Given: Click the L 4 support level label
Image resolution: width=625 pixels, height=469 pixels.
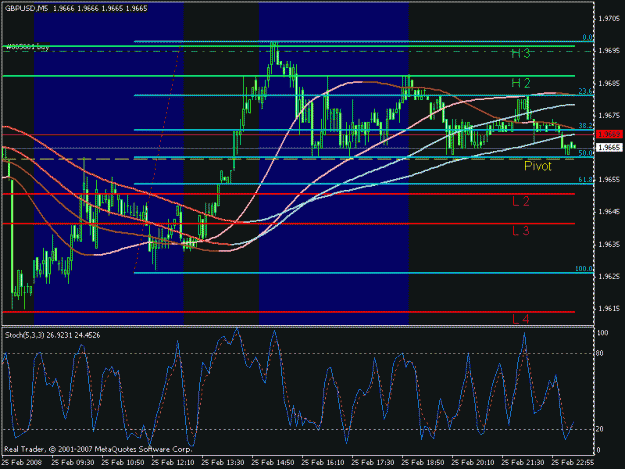Looking at the screenshot, I should pos(521,319).
